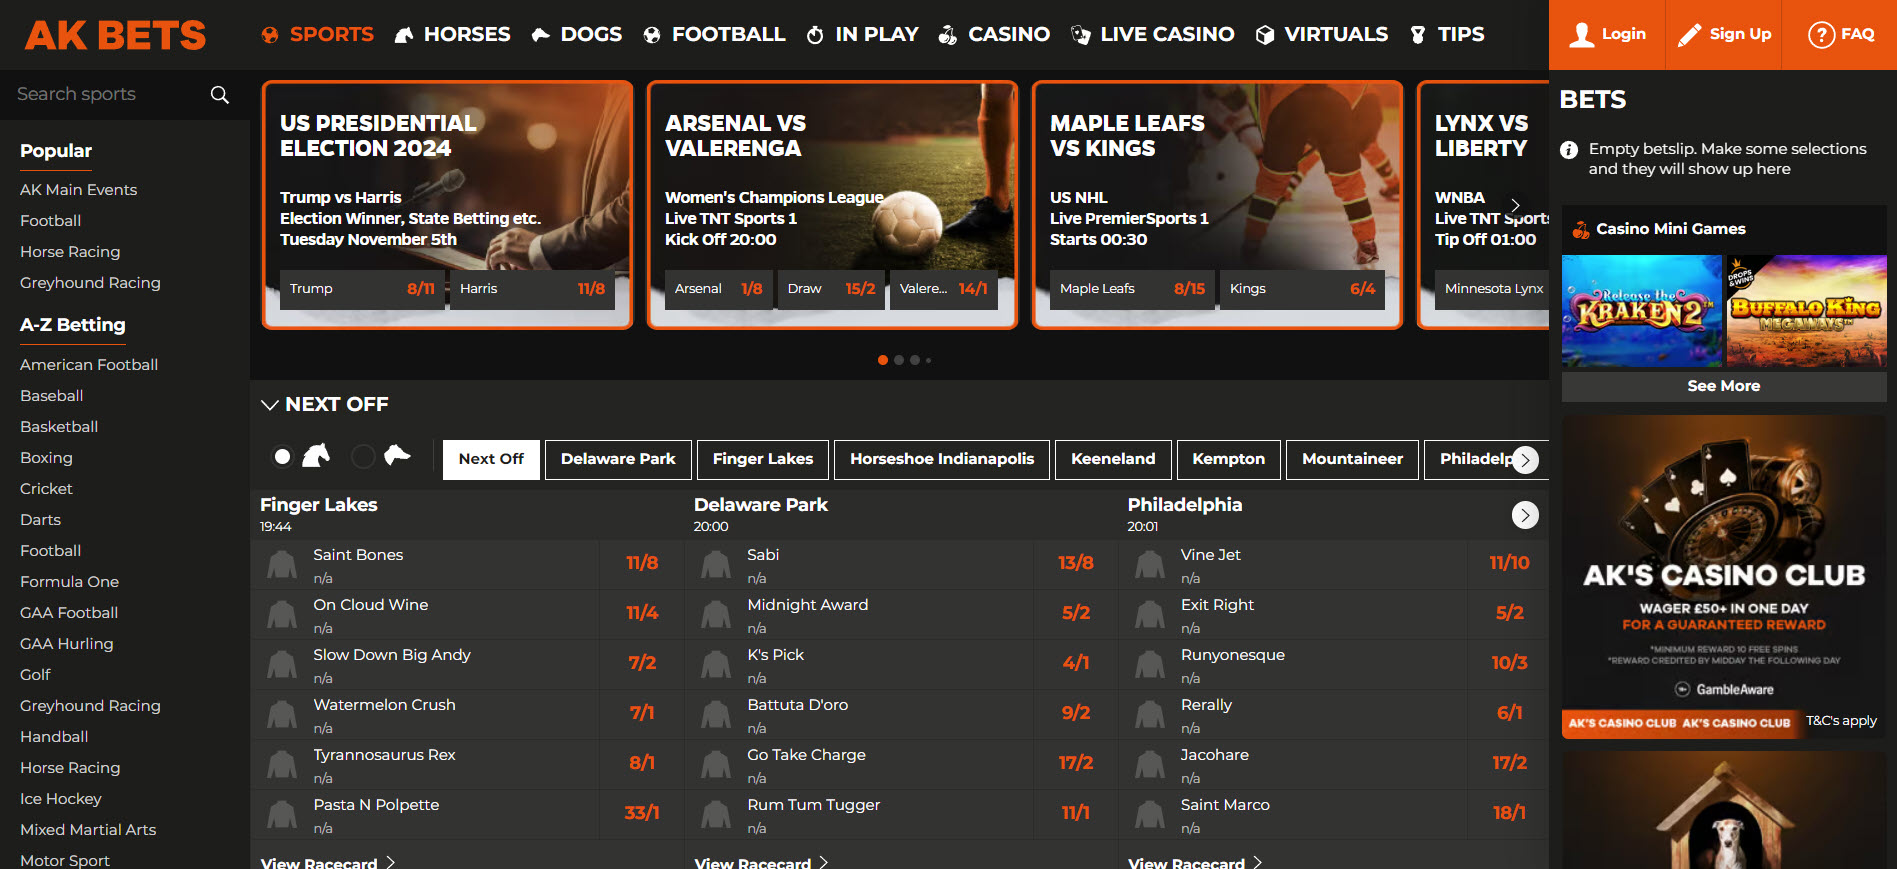Image resolution: width=1897 pixels, height=869 pixels.
Task: Select first carousel dot
Action: (x=883, y=360)
